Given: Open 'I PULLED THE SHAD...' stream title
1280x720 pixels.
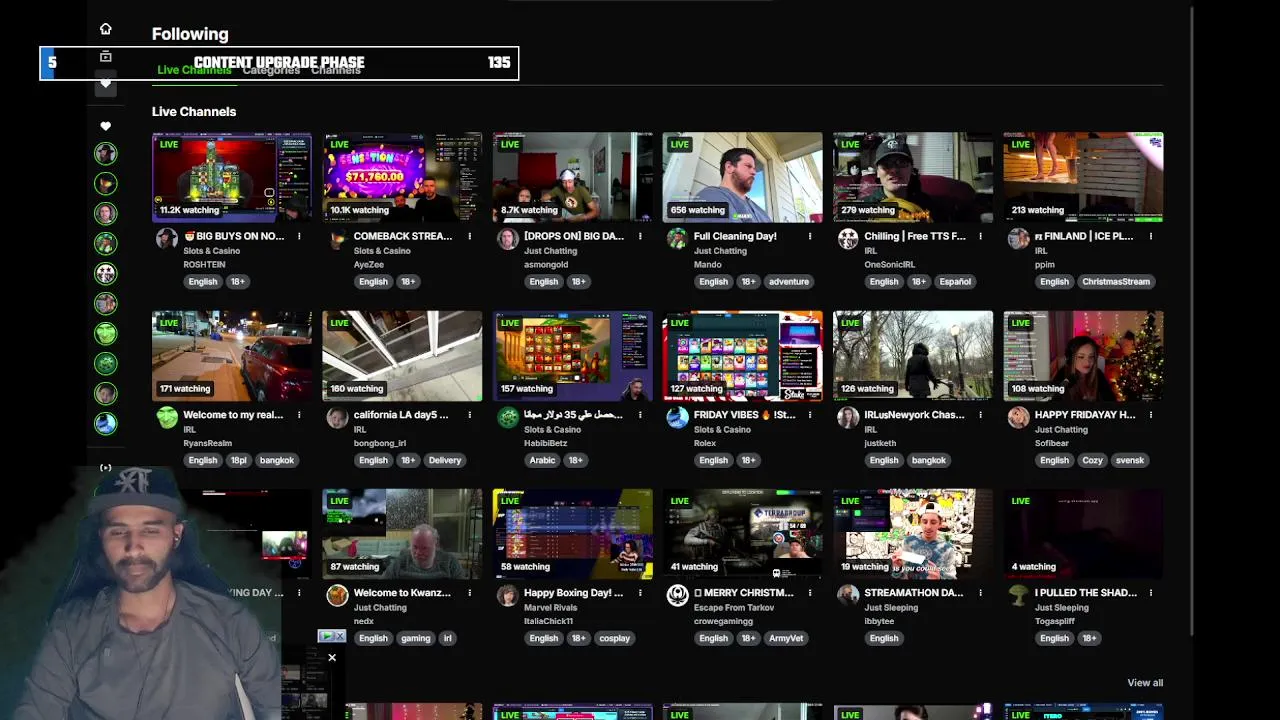Looking at the screenshot, I should click(1086, 593).
